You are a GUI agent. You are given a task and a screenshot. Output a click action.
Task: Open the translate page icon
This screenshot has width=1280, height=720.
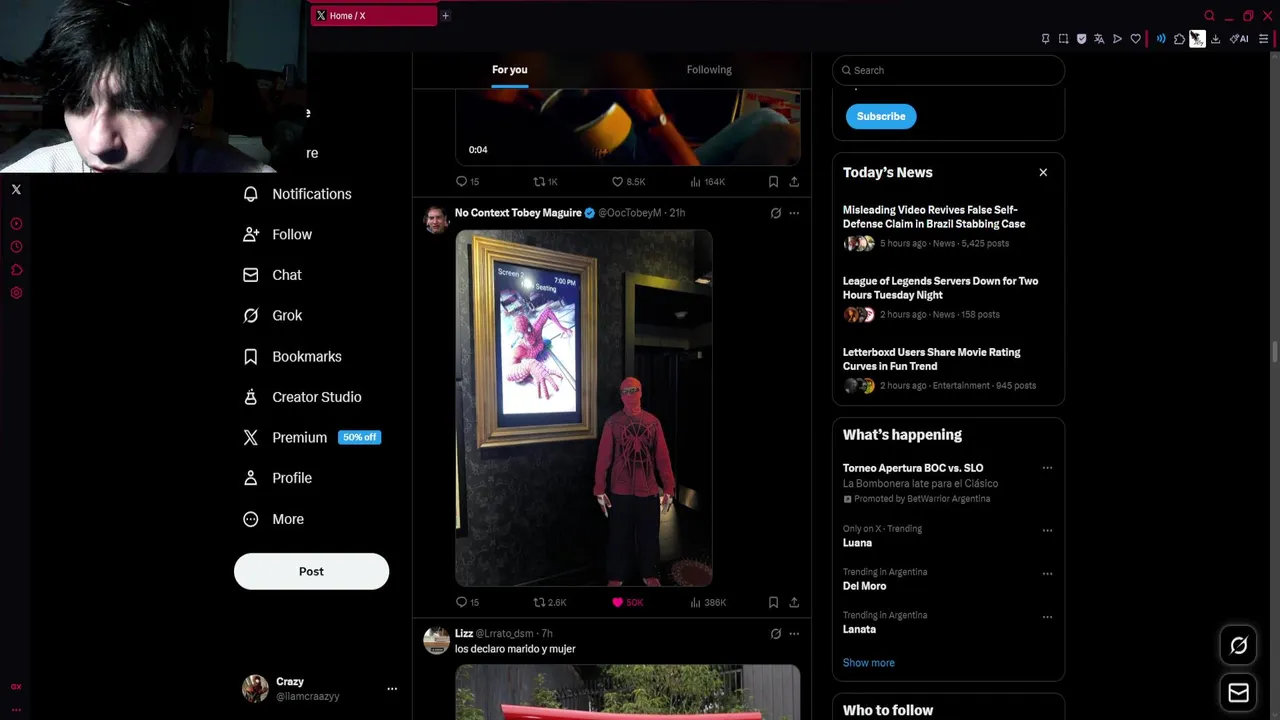click(1099, 39)
